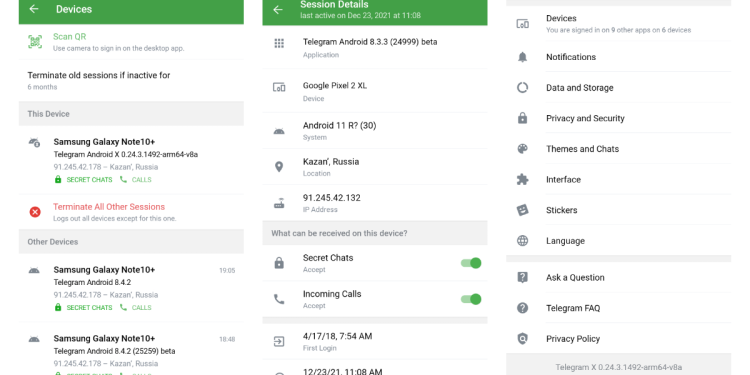The width and height of the screenshot is (750, 375).
Task: Open session Telegram Android 8.4.2 (25259) beta
Action: (131, 349)
